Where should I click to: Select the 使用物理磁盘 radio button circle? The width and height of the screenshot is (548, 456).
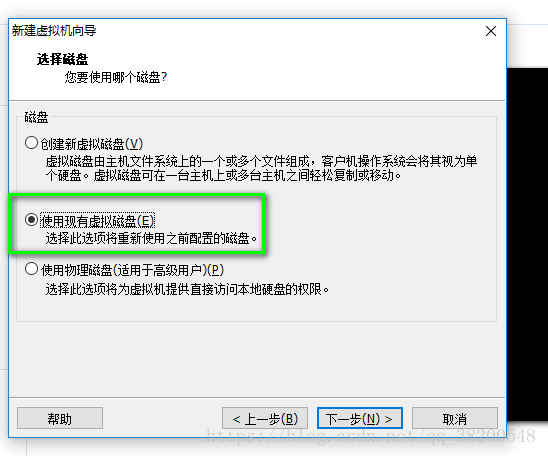pyautogui.click(x=31, y=269)
